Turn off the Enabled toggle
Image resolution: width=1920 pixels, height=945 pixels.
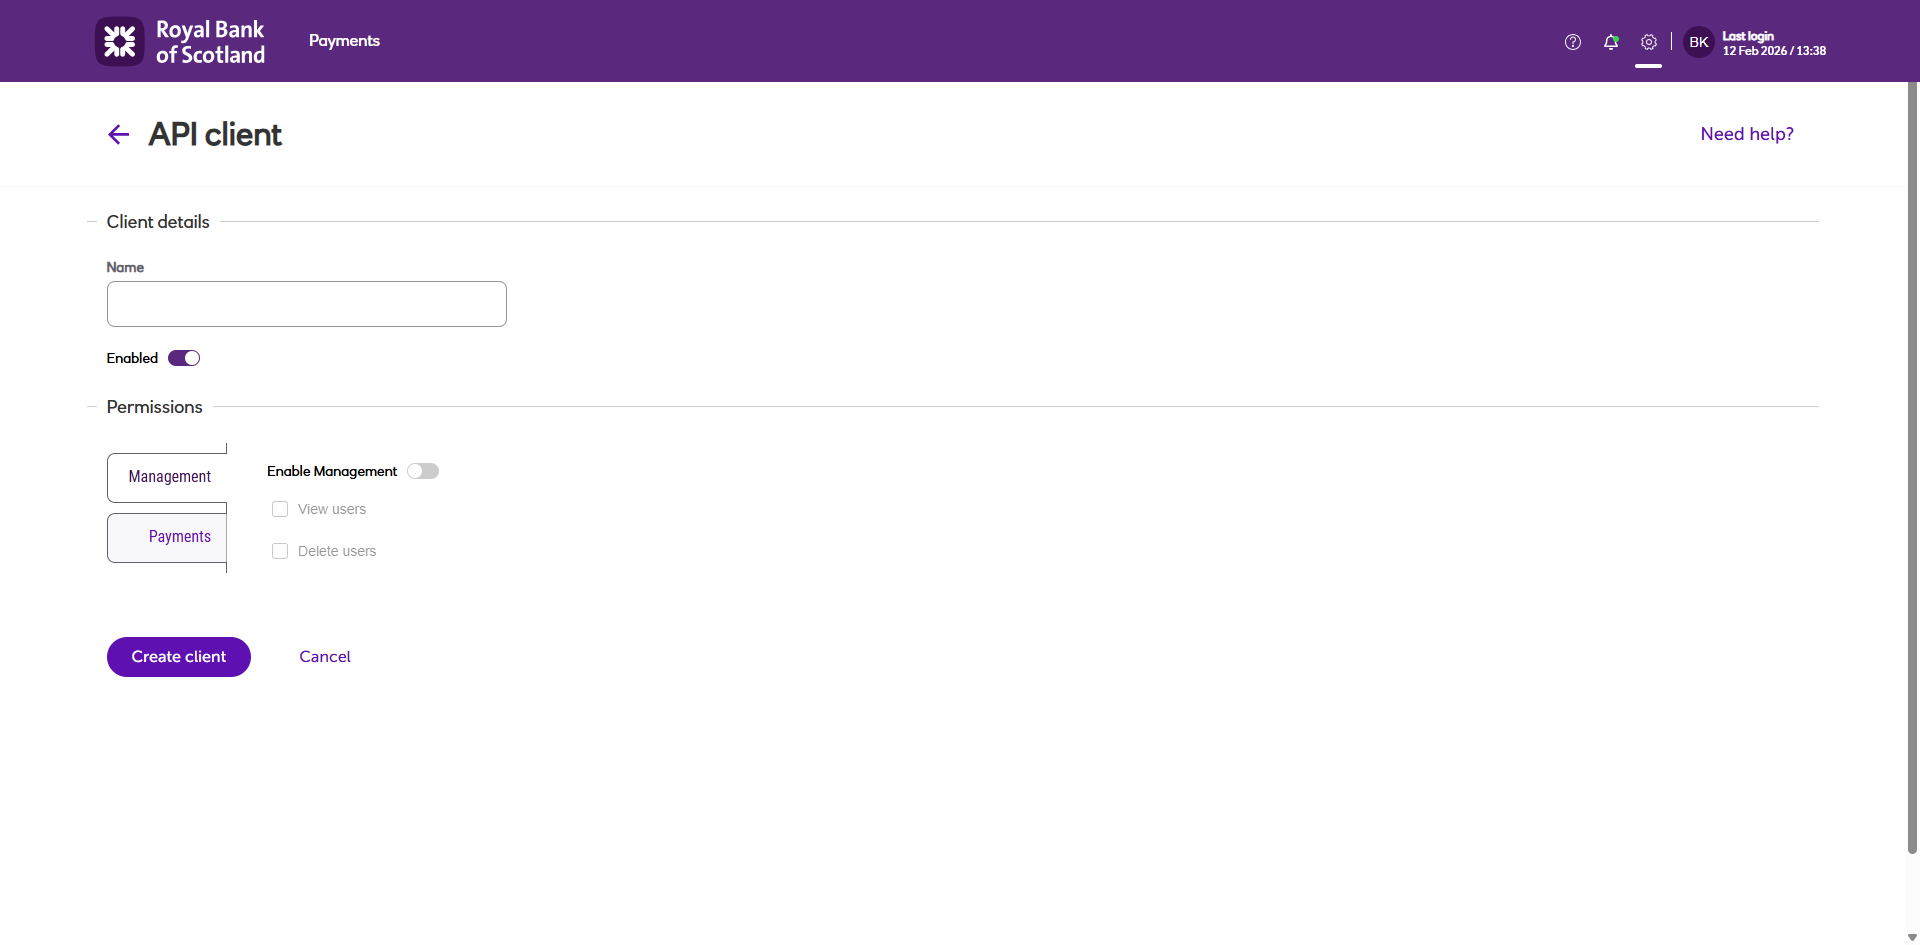(184, 358)
